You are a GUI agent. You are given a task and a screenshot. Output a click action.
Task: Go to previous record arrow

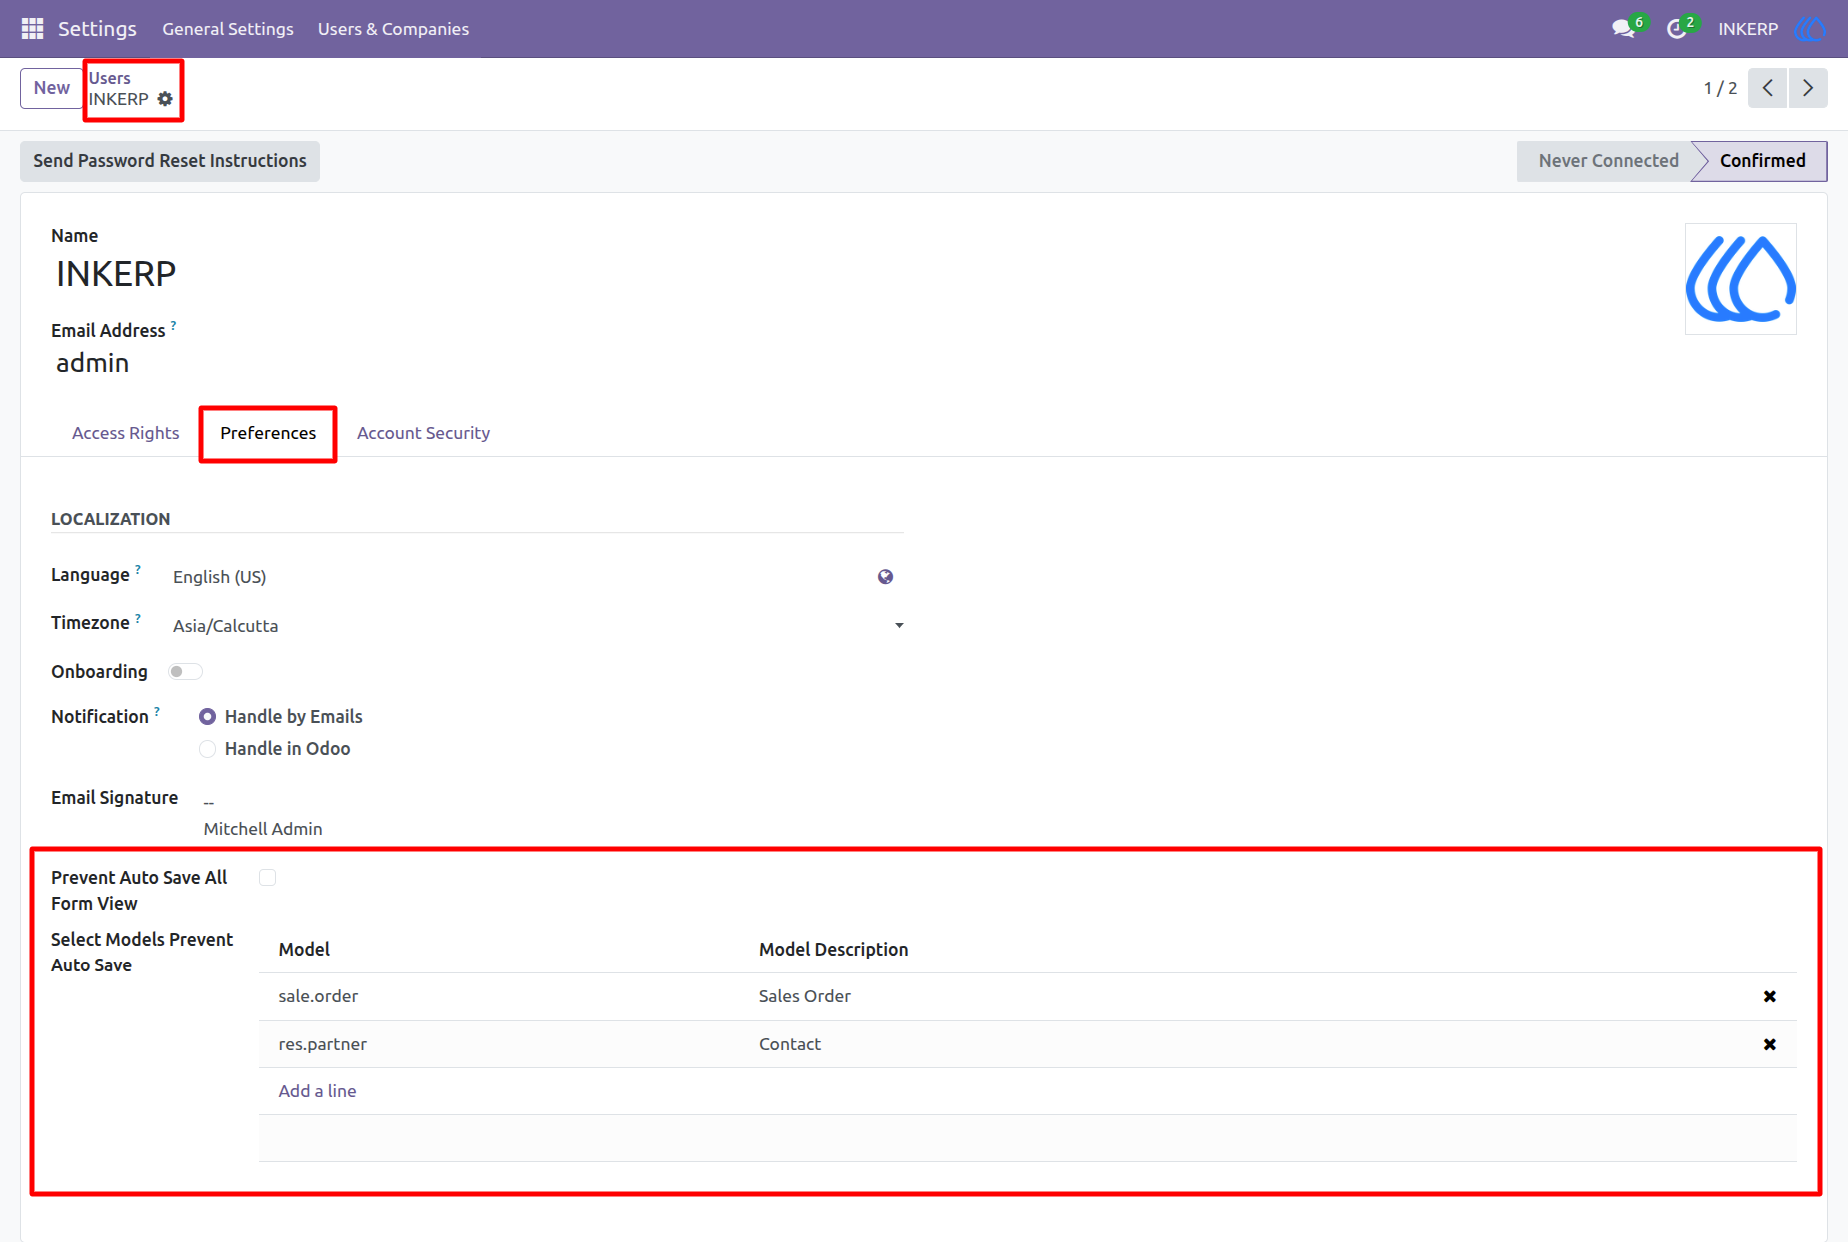(x=1767, y=88)
